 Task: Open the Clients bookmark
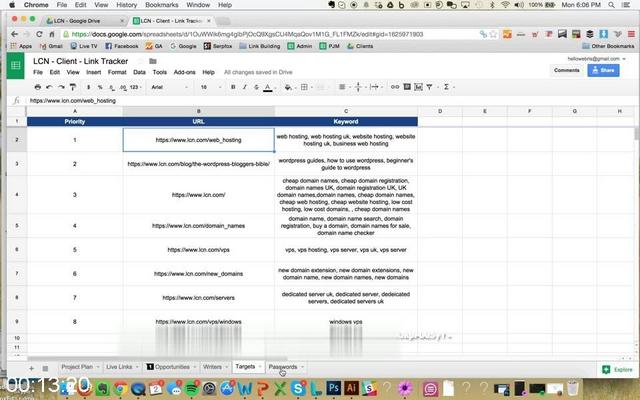pyautogui.click(x=360, y=46)
